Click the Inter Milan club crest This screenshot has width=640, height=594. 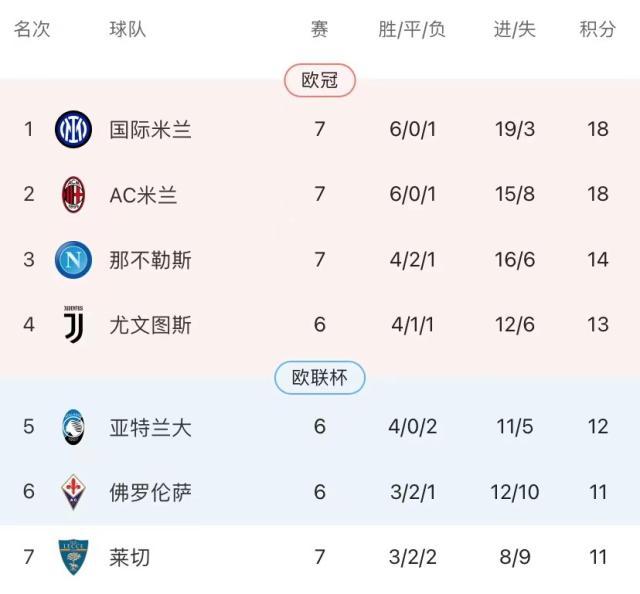(74, 129)
